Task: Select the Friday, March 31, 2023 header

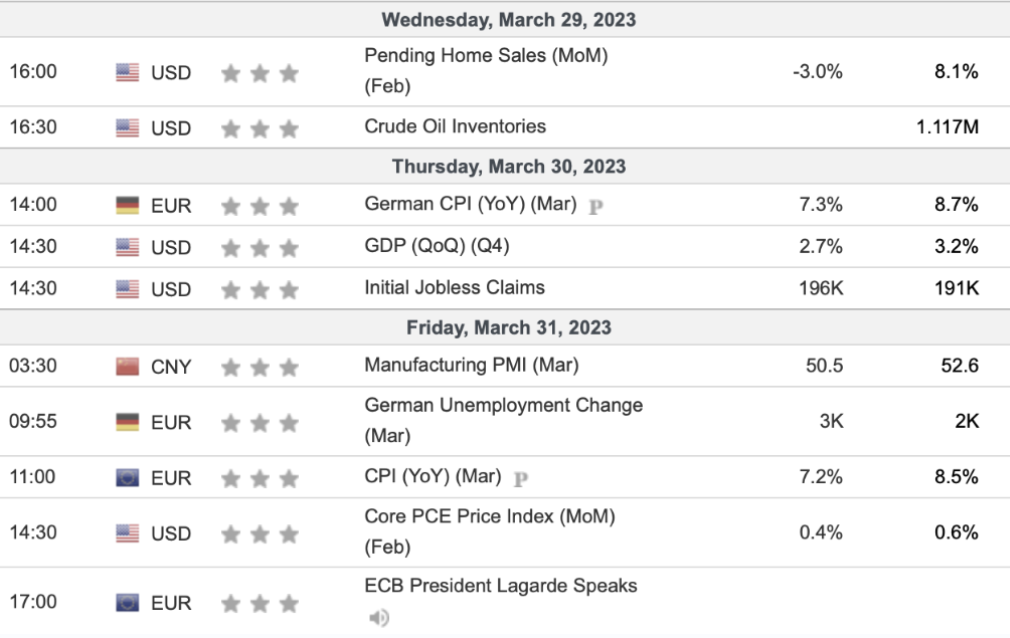Action: coord(509,327)
